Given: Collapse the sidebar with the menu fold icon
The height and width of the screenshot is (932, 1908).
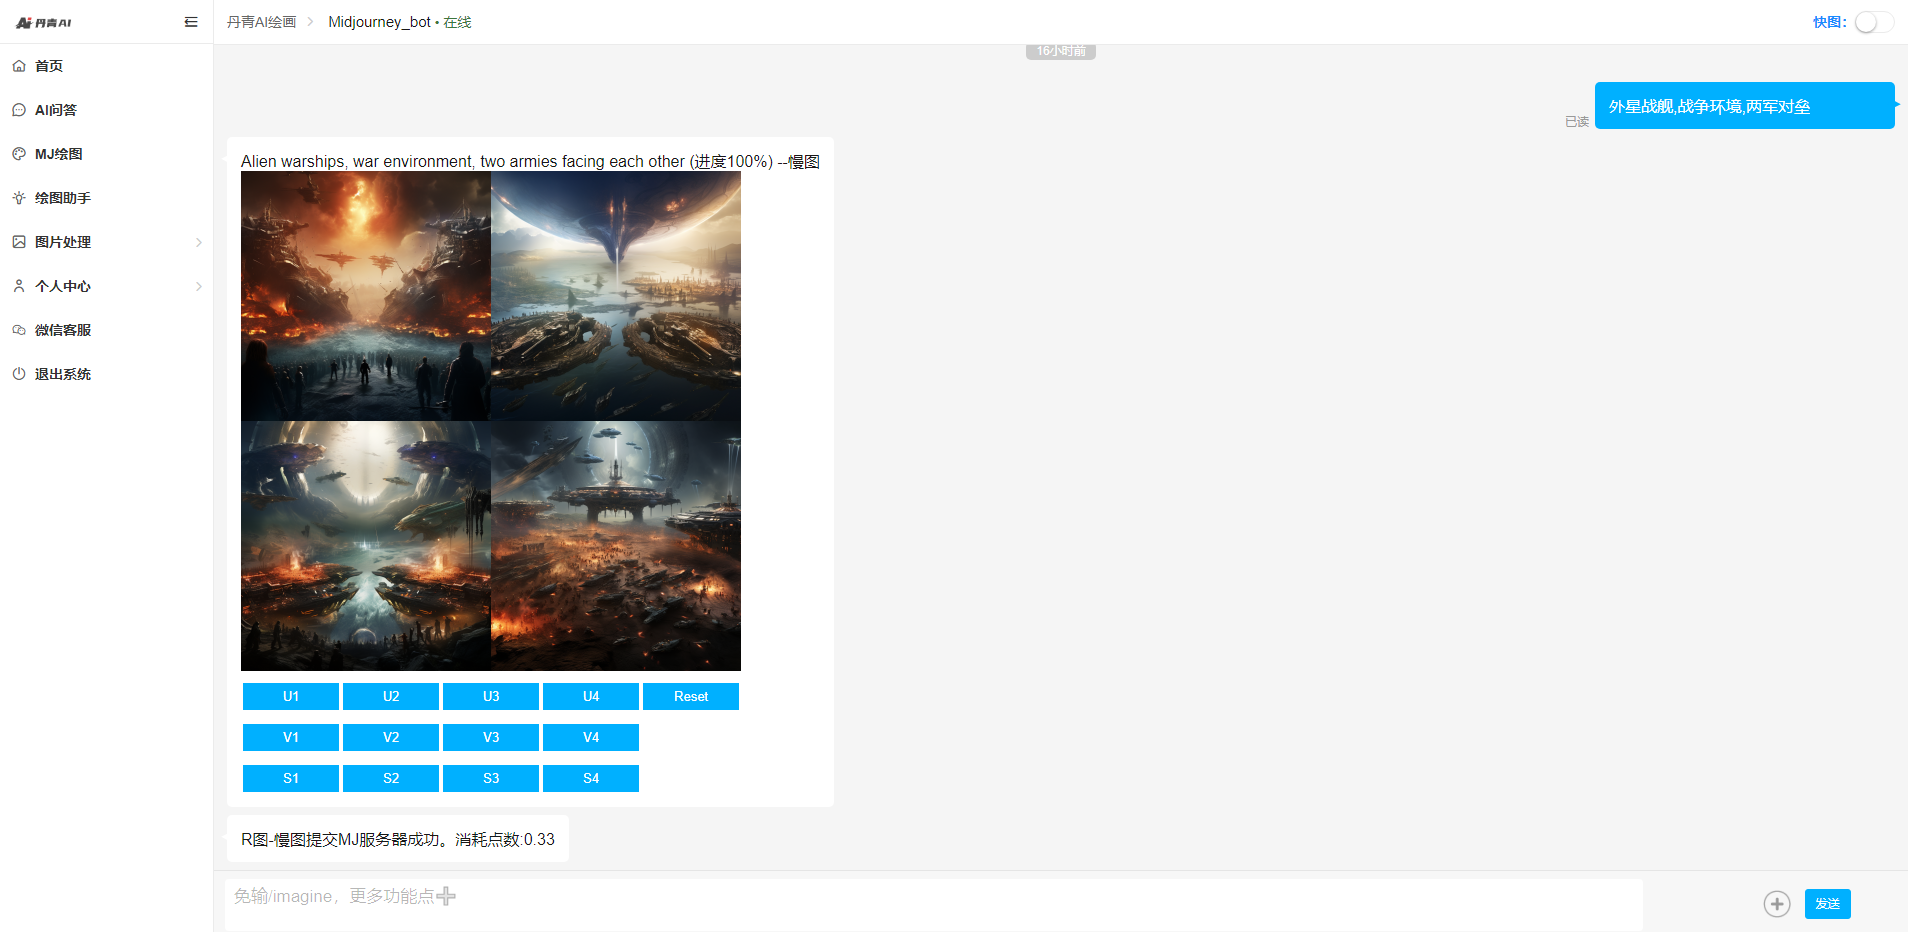Looking at the screenshot, I should [191, 22].
